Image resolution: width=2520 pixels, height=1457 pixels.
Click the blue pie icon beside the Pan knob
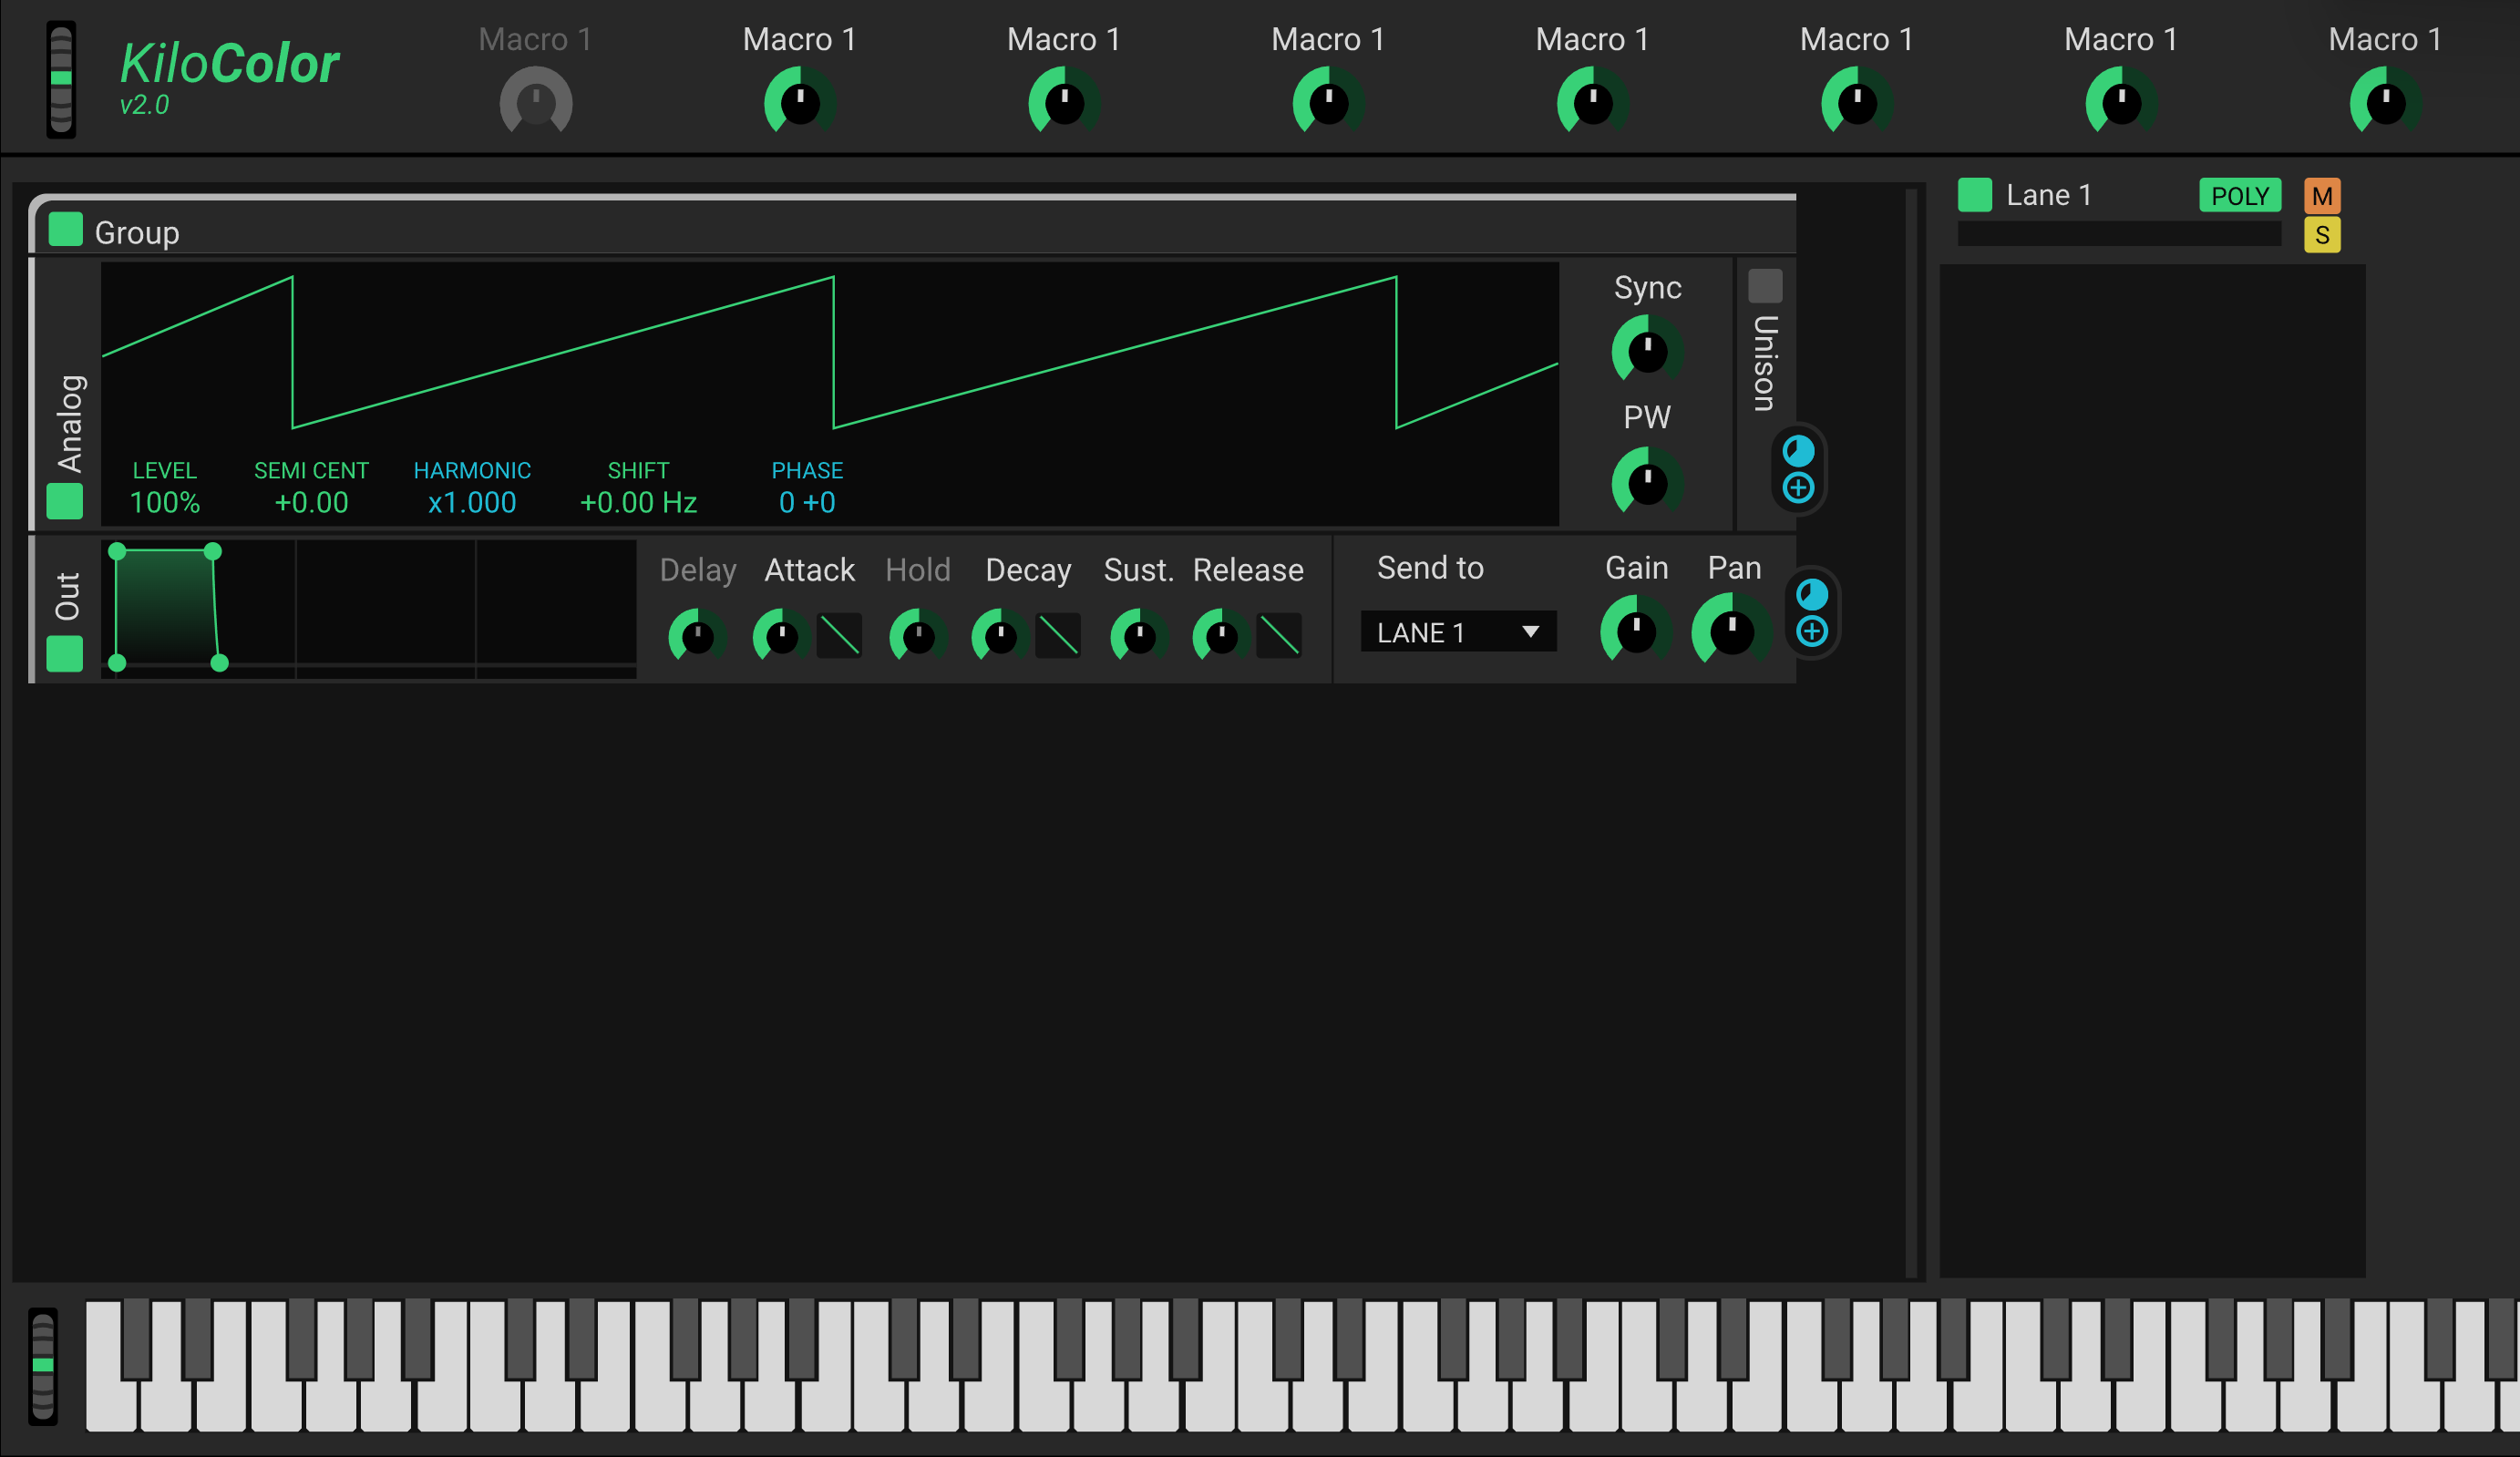point(1811,595)
